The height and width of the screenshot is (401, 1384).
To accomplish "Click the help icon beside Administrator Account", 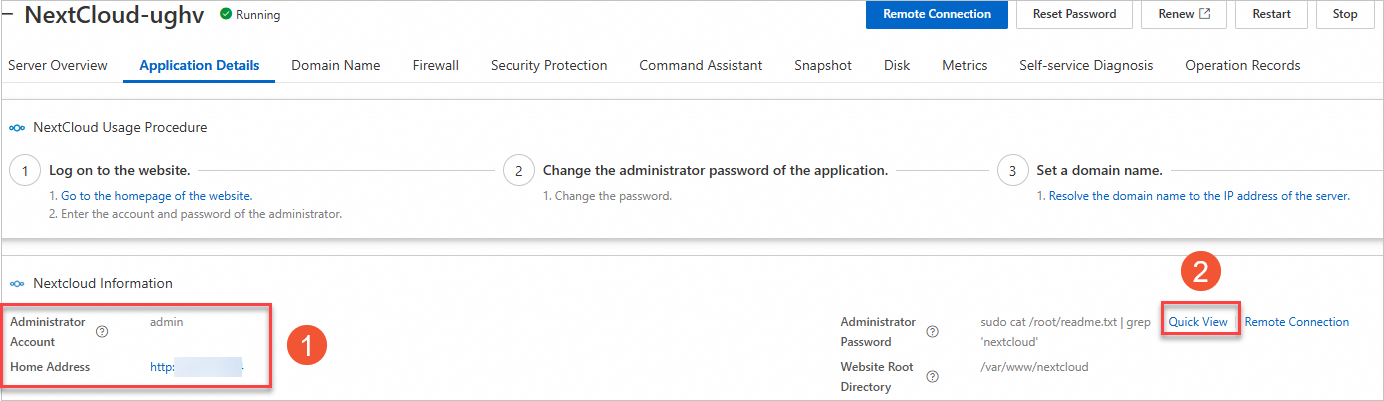I will 102,332.
